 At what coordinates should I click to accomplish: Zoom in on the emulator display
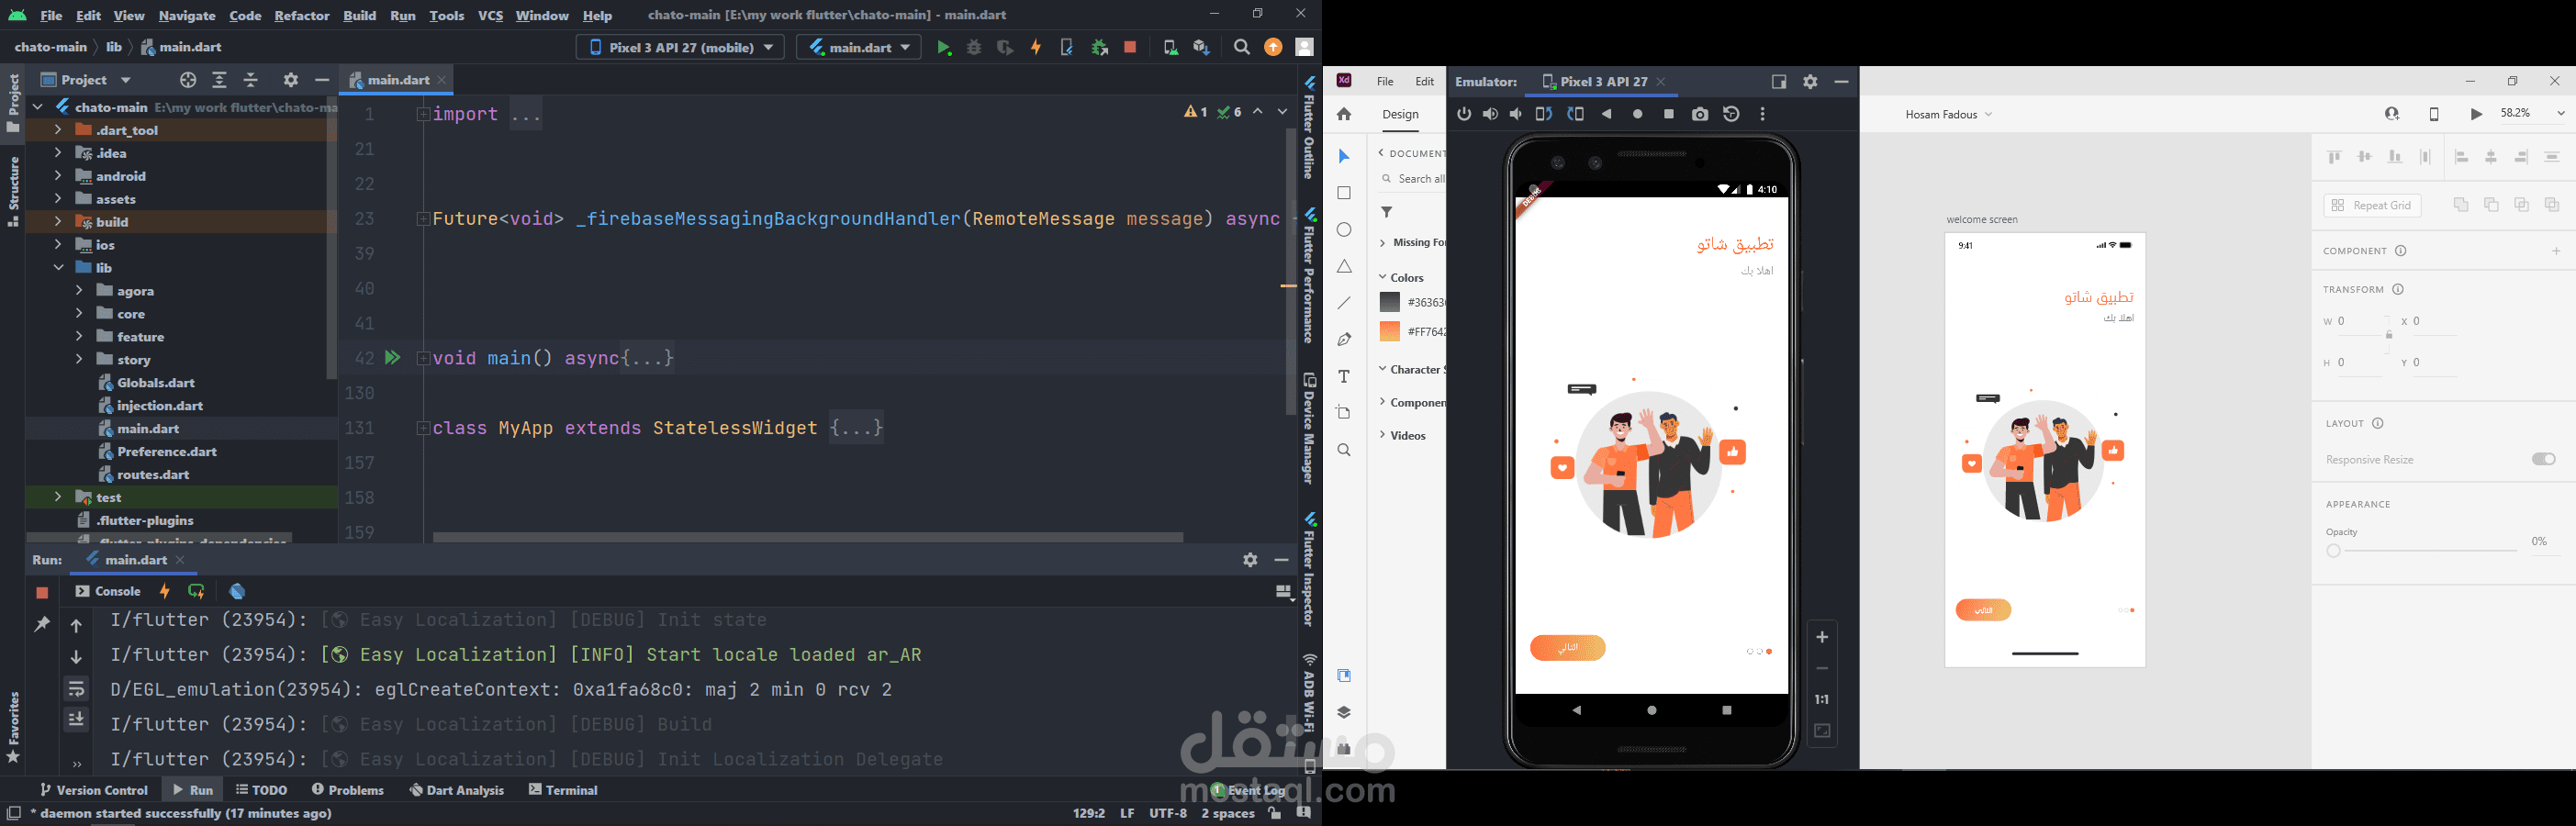coord(1822,637)
